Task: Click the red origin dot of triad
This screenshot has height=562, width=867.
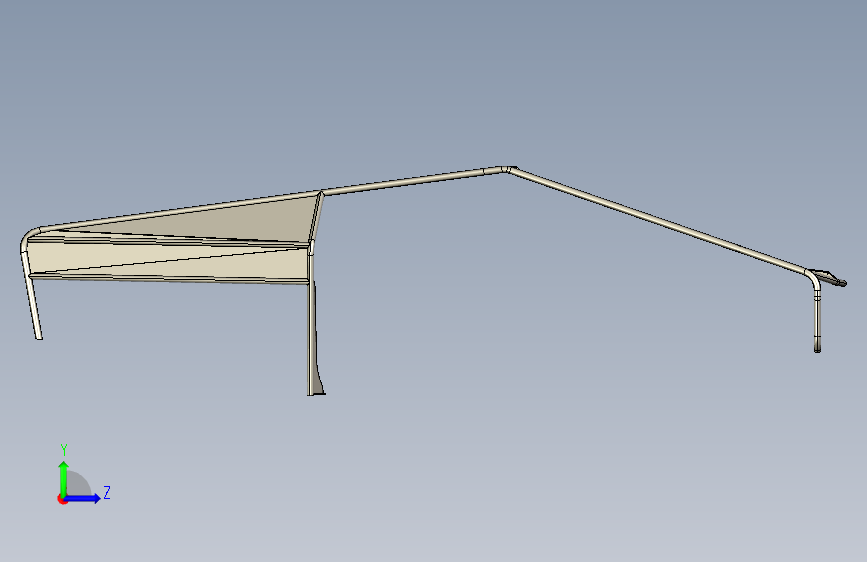Action: tap(62, 499)
